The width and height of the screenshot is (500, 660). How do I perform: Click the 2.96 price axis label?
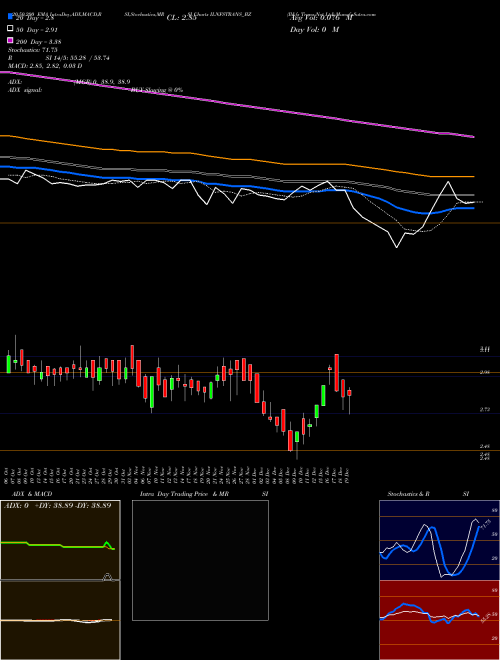pyautogui.click(x=485, y=373)
